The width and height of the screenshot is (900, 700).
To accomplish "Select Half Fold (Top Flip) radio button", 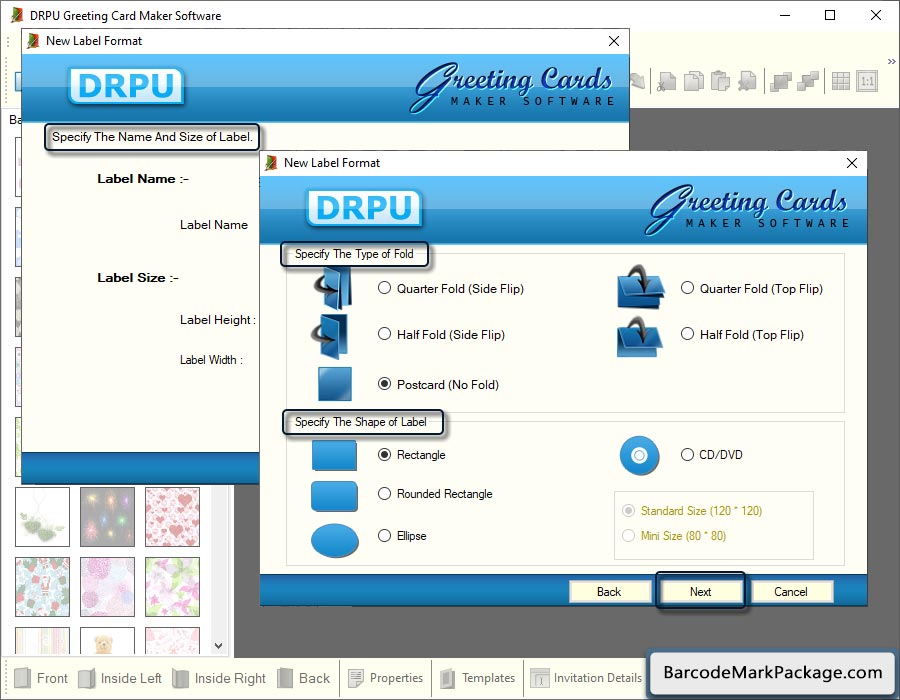I will coord(687,334).
